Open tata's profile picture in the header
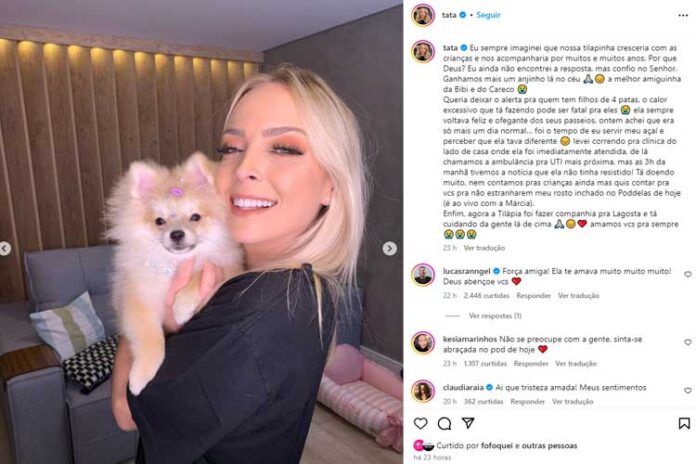Image resolution: width=696 pixels, height=464 pixels. [423, 16]
